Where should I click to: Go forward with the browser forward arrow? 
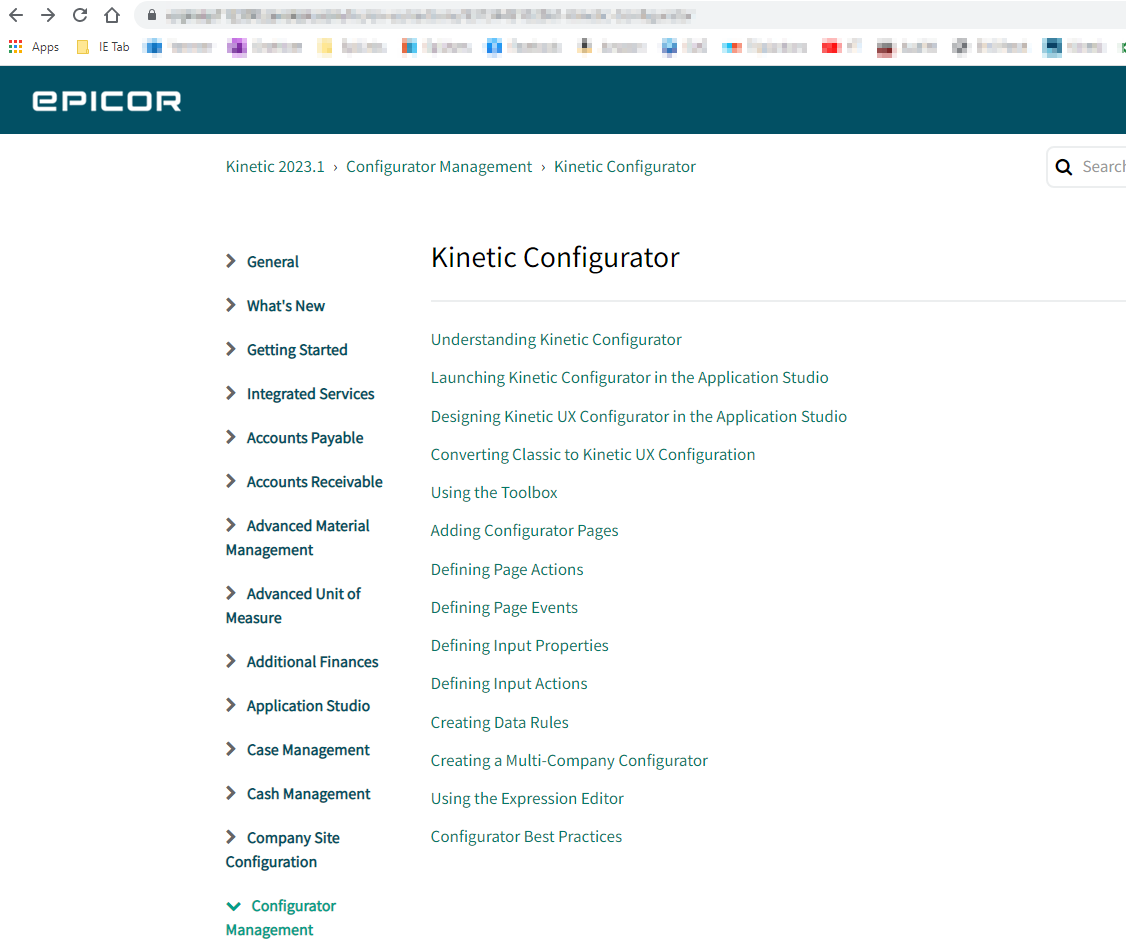tap(48, 15)
